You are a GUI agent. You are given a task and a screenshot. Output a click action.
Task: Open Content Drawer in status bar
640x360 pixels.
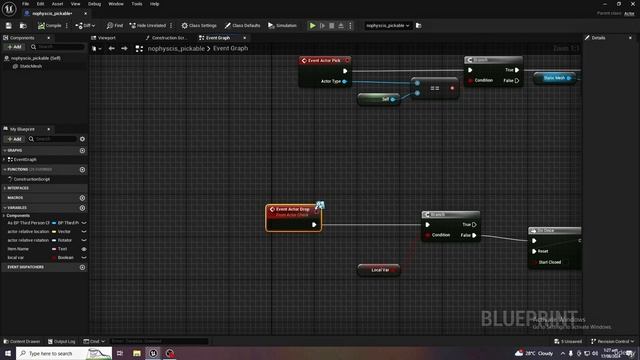[x=22, y=341]
